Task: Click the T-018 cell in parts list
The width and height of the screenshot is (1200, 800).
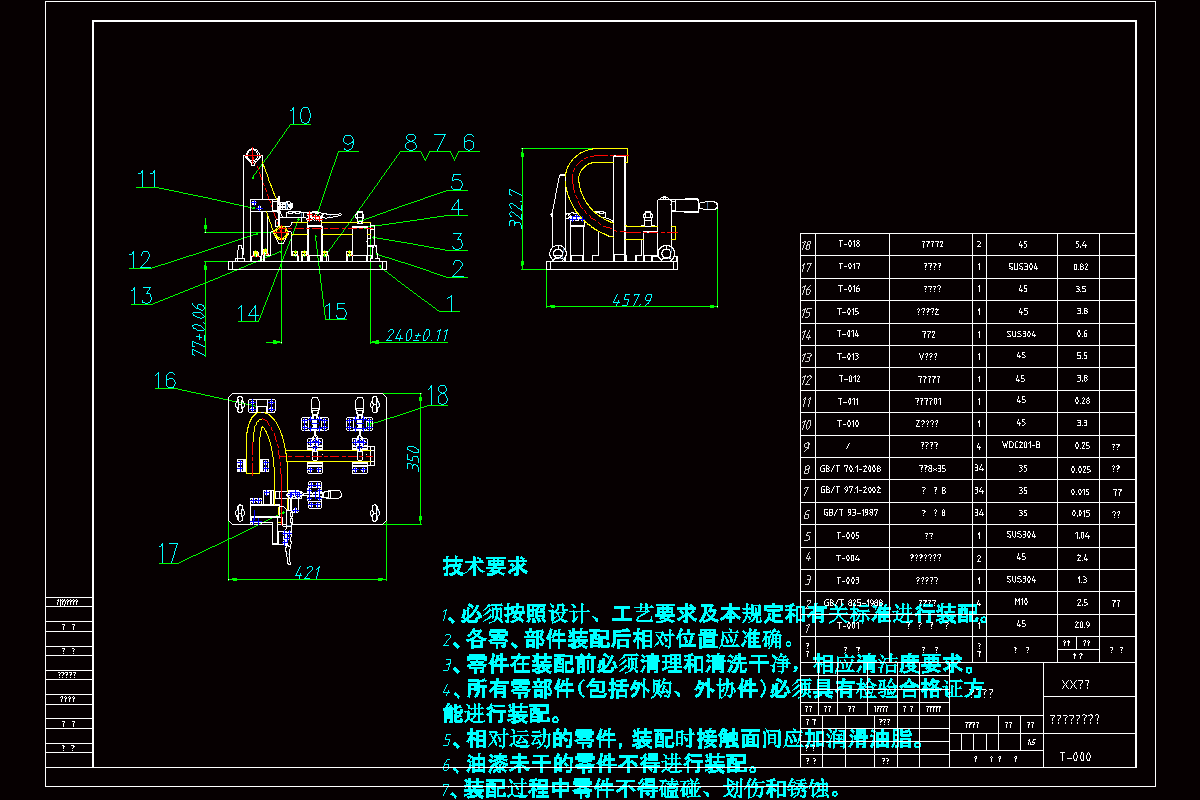Action: tap(847, 244)
